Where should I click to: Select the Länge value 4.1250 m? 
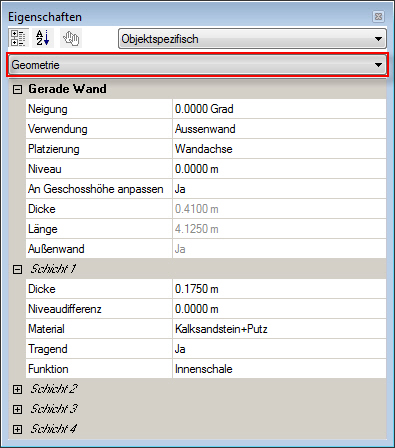pyautogui.click(x=279, y=229)
